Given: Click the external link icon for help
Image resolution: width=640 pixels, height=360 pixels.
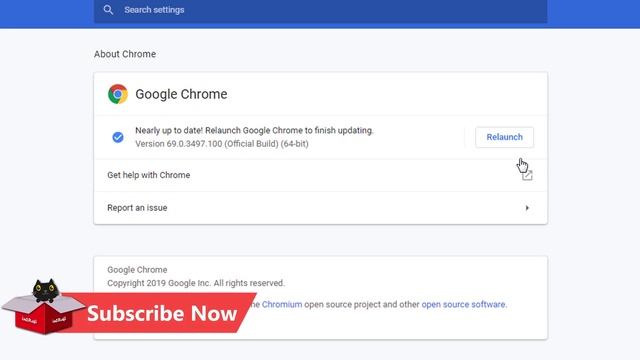Looking at the screenshot, I should [x=527, y=176].
